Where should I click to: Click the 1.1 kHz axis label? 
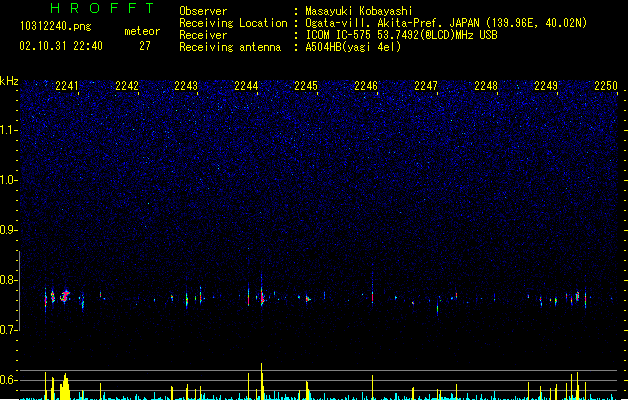[x=9, y=130]
